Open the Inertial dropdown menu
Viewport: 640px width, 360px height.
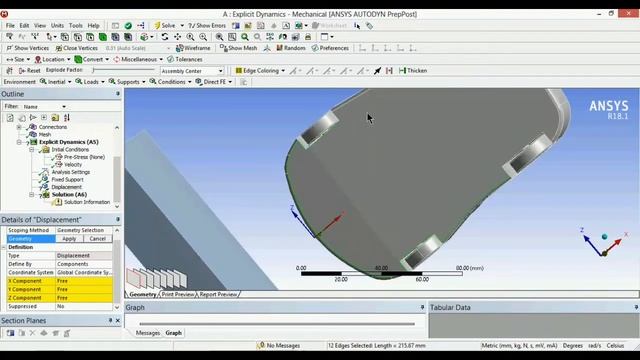69,82
